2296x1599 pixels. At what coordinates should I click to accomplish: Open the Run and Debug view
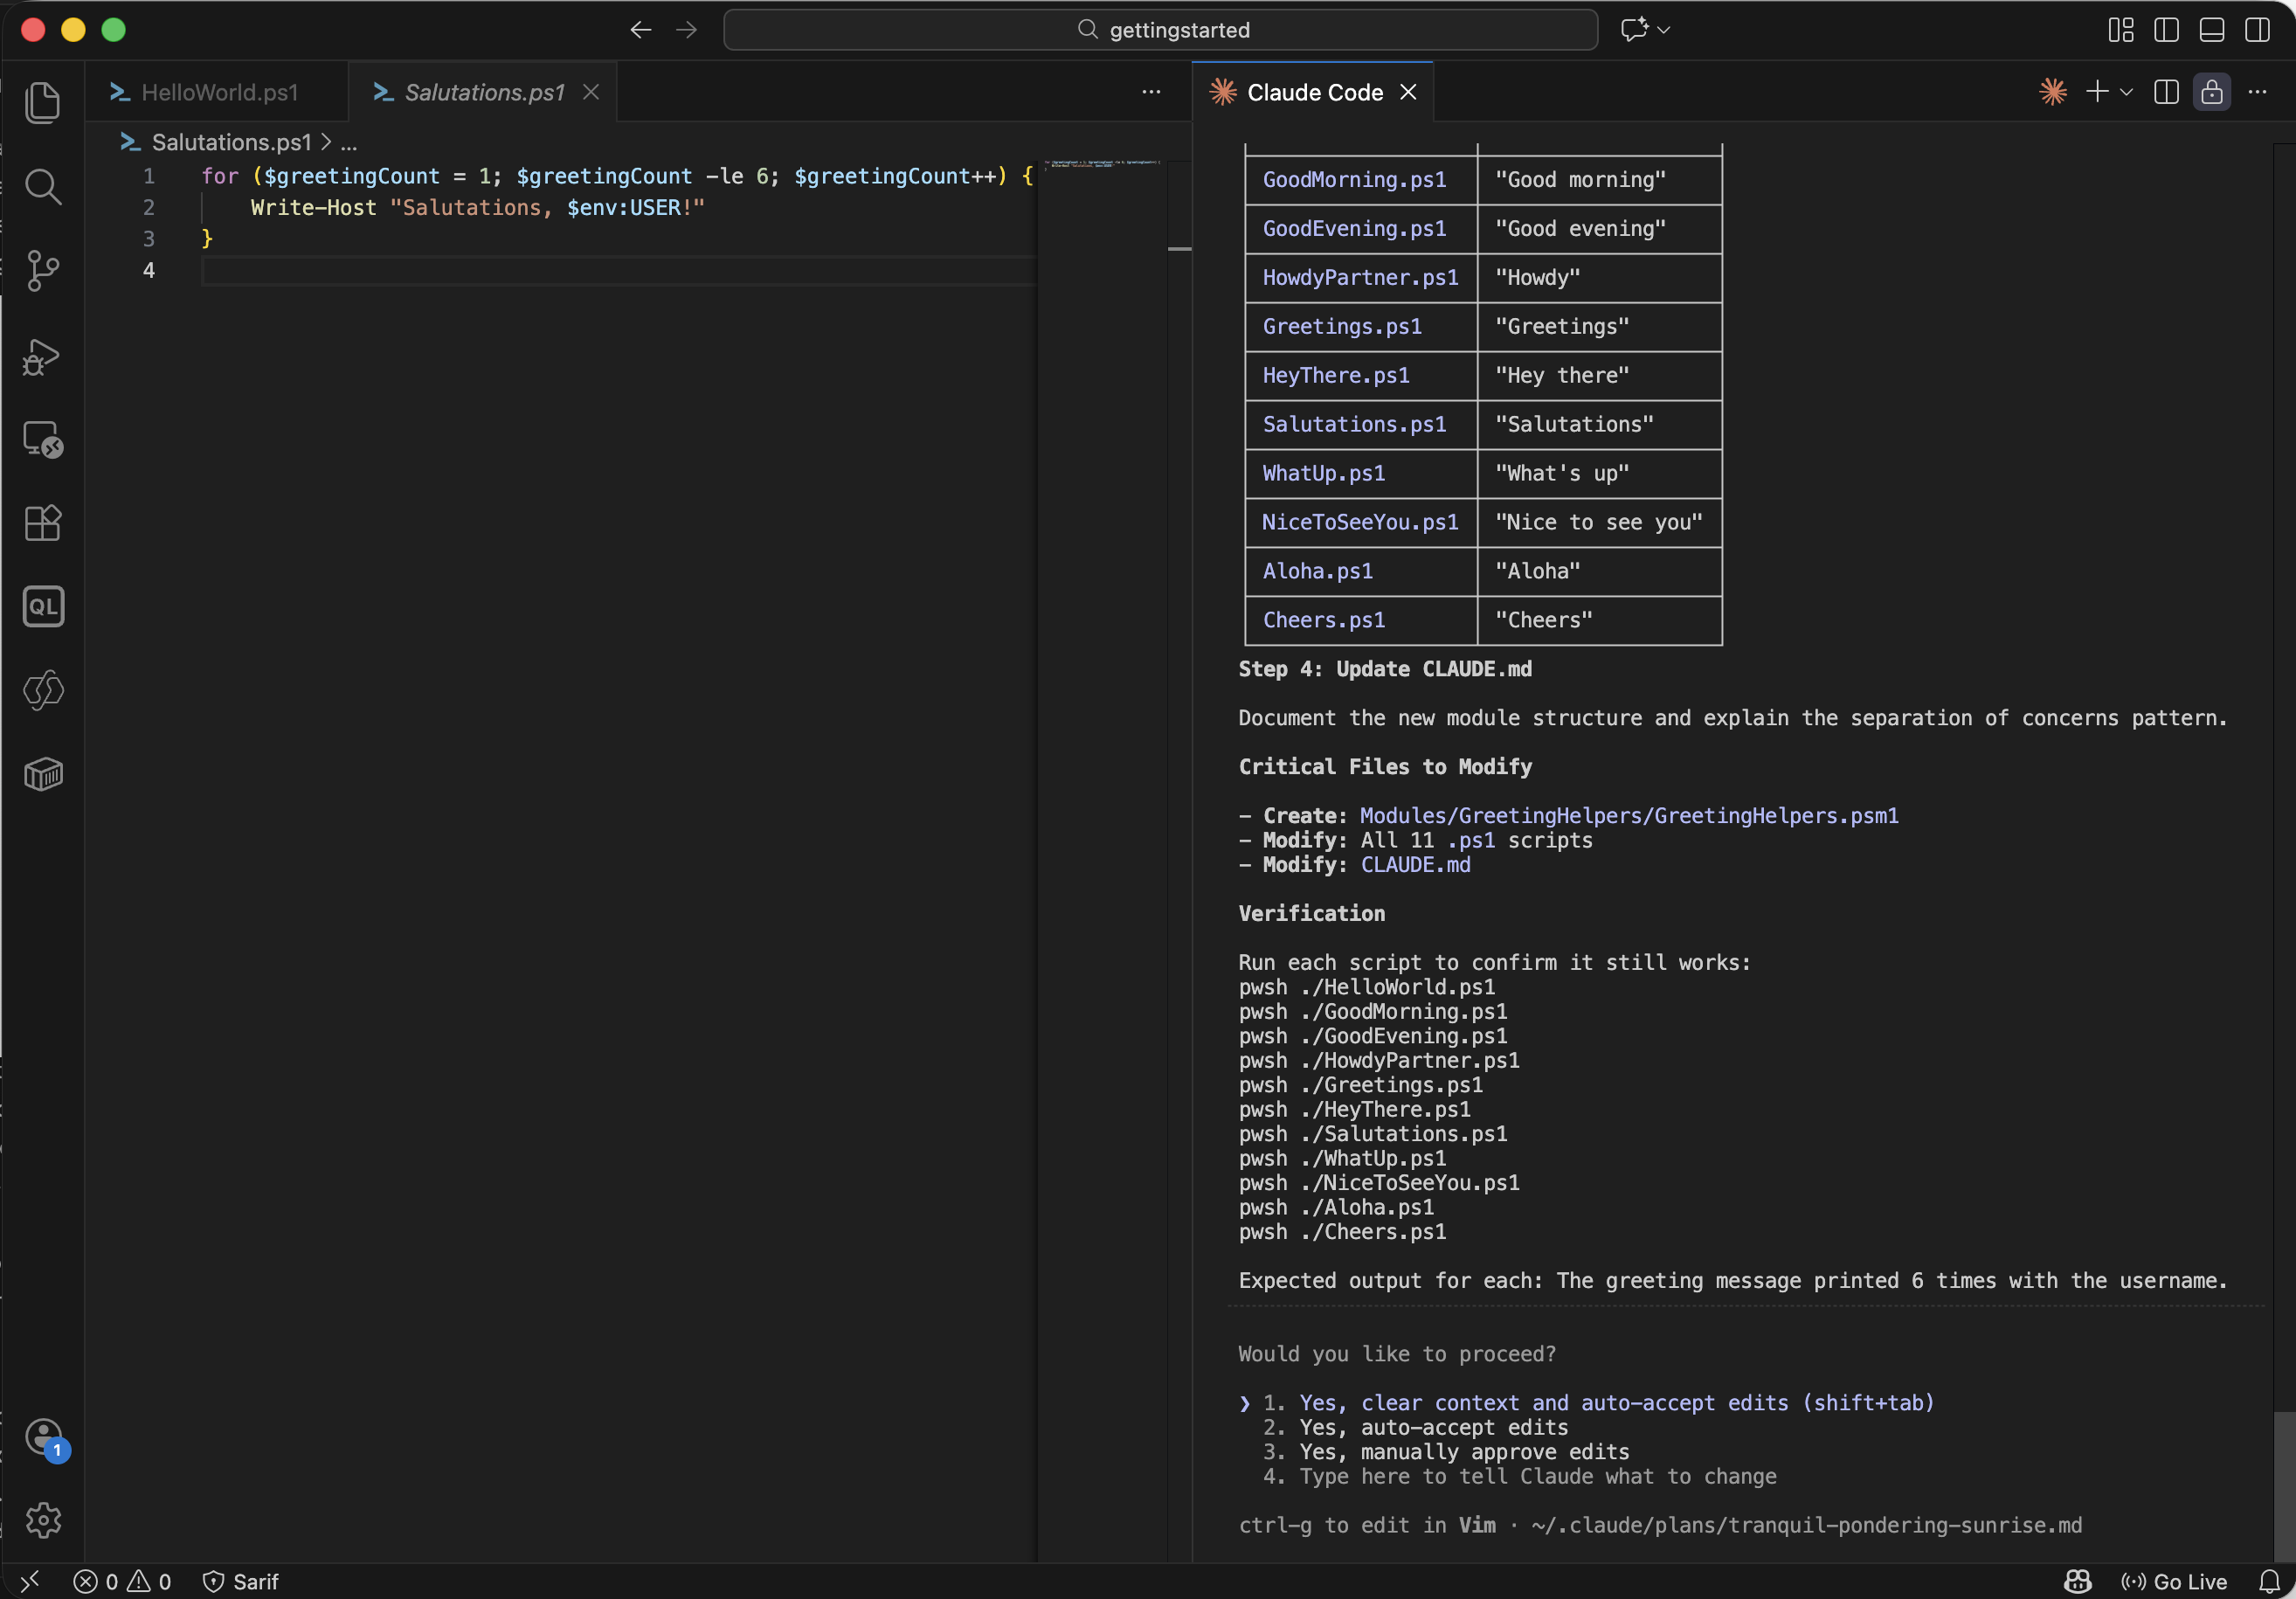click(x=44, y=357)
